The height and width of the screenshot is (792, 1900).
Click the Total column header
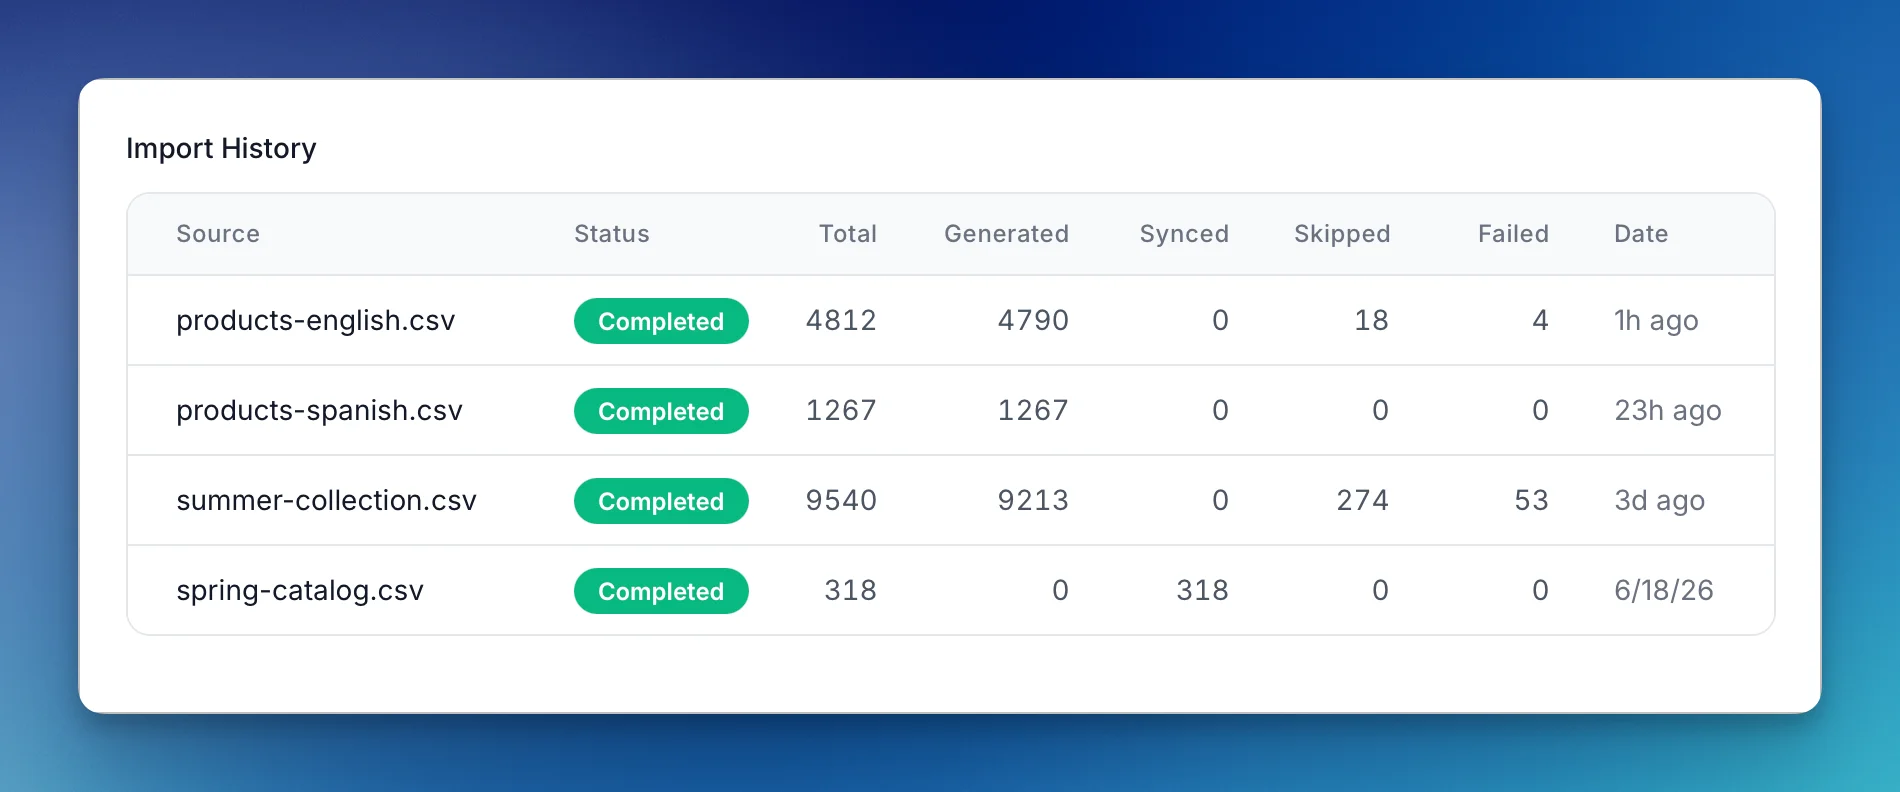[x=848, y=234]
